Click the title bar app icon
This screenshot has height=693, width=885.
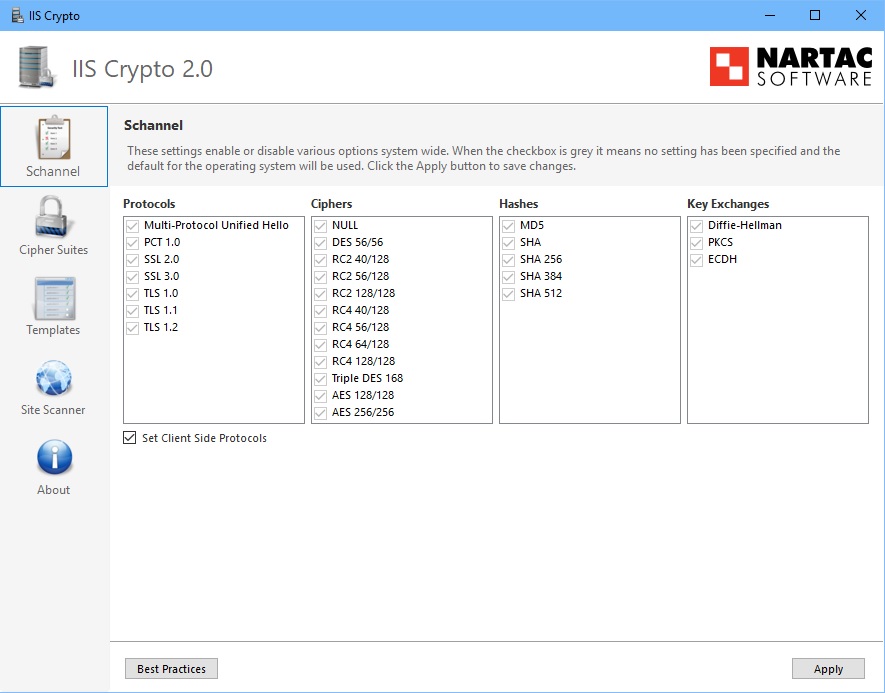click(x=17, y=15)
